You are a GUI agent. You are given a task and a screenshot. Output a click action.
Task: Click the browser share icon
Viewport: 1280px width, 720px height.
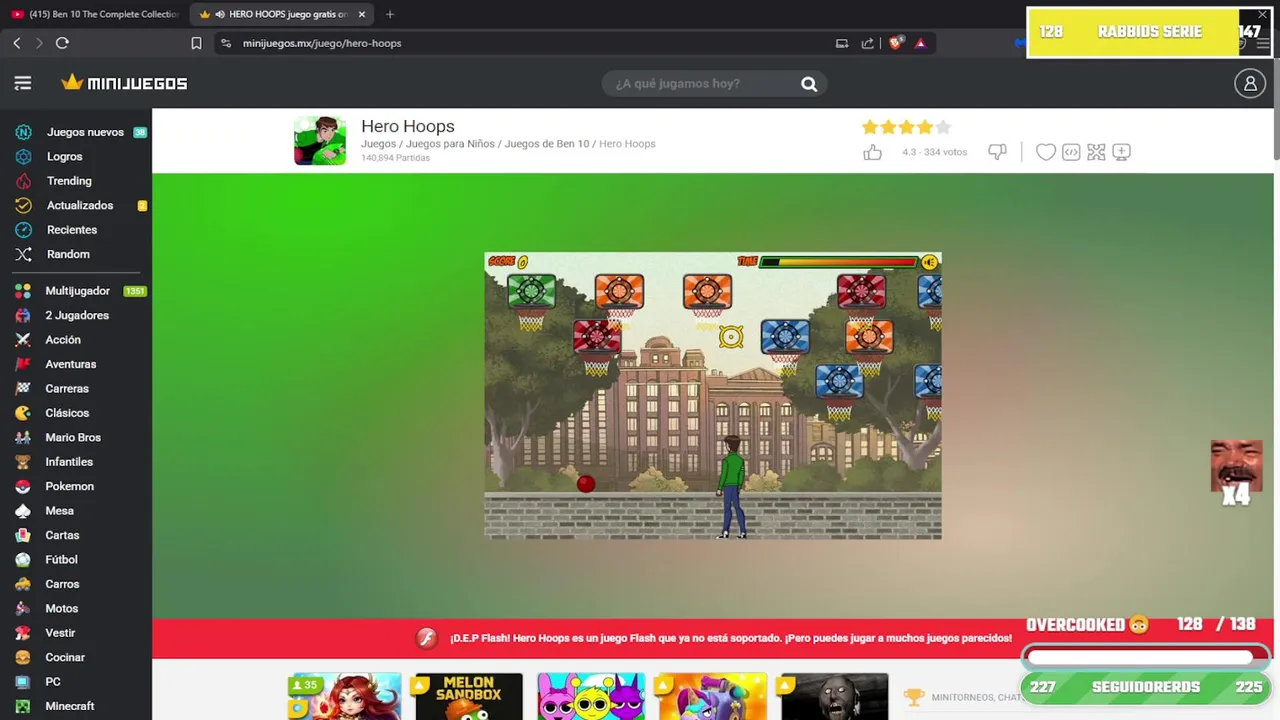(x=867, y=43)
